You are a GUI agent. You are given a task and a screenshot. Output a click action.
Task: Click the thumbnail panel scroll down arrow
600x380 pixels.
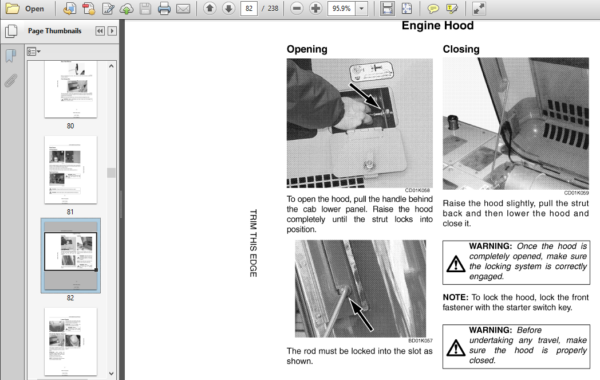click(111, 373)
